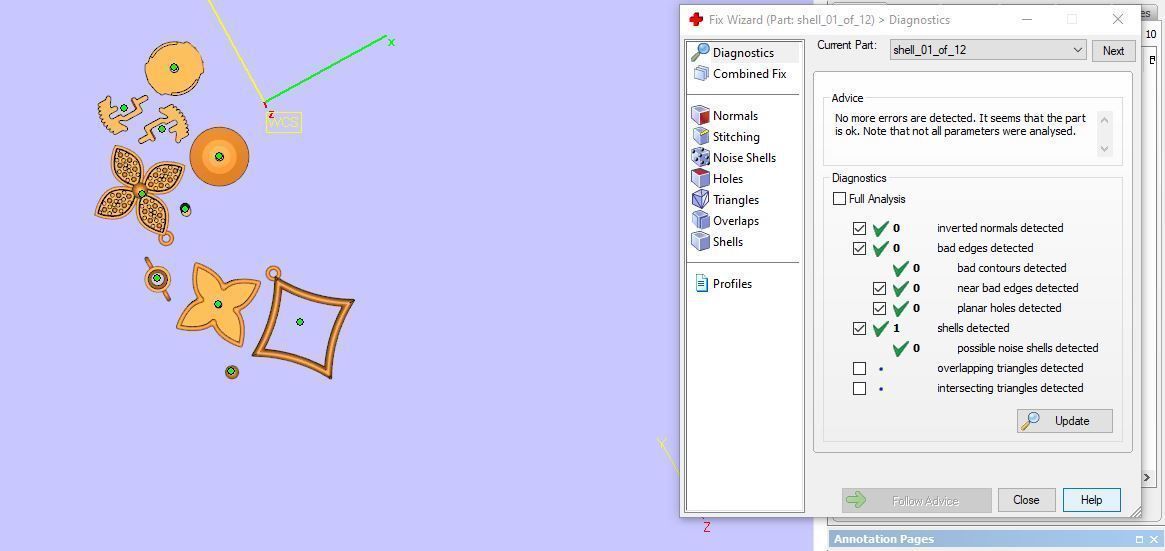Click the Update diagnostics button
The width and height of the screenshot is (1165, 551).
(1065, 421)
